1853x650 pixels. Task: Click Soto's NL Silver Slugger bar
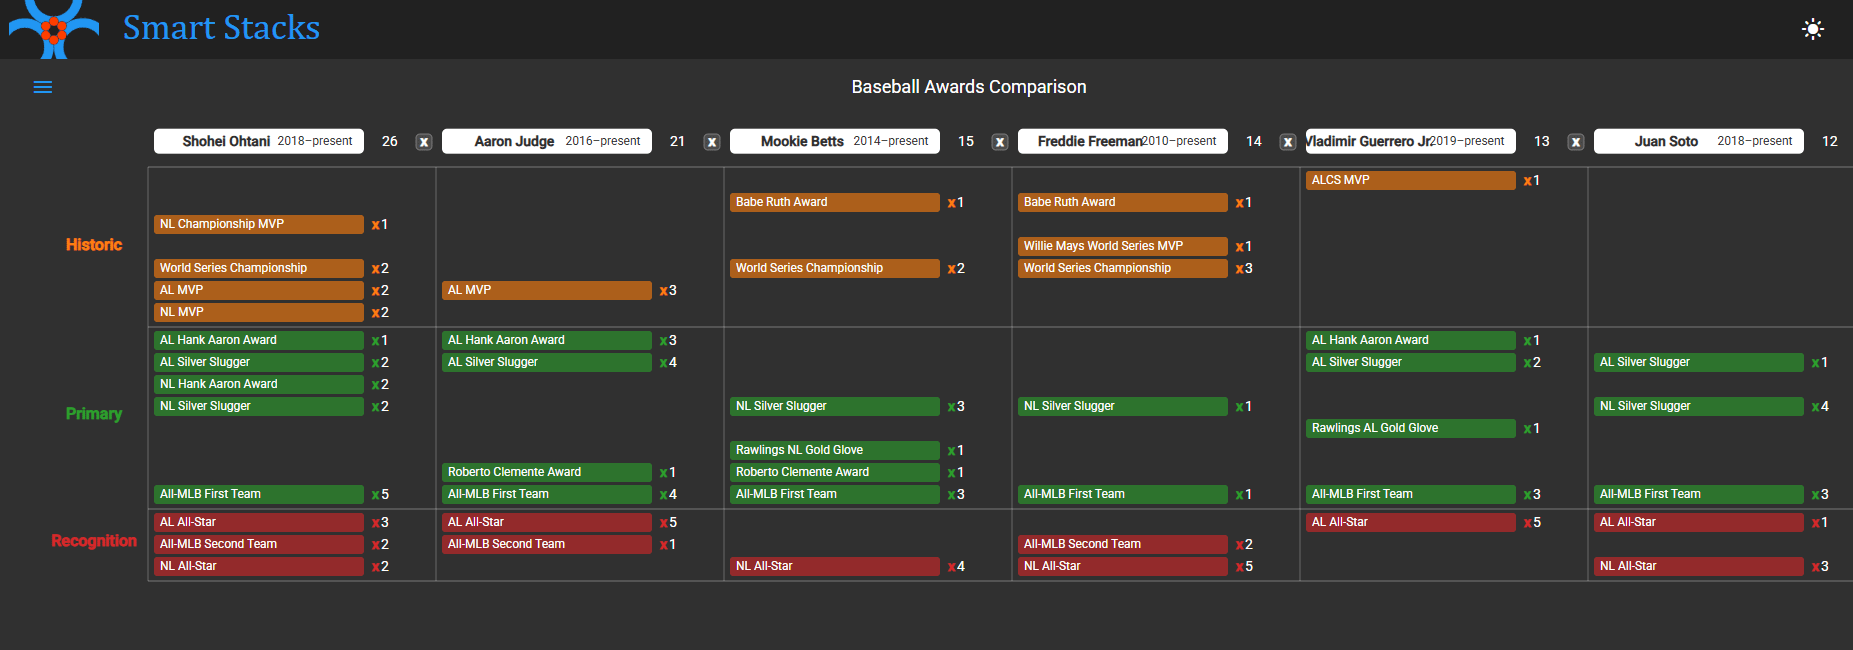pos(1698,406)
